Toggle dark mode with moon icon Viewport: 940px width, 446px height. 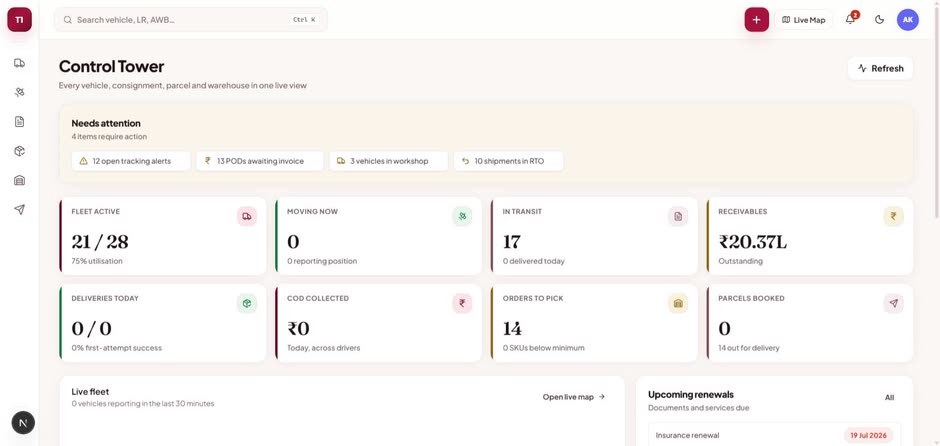click(879, 20)
